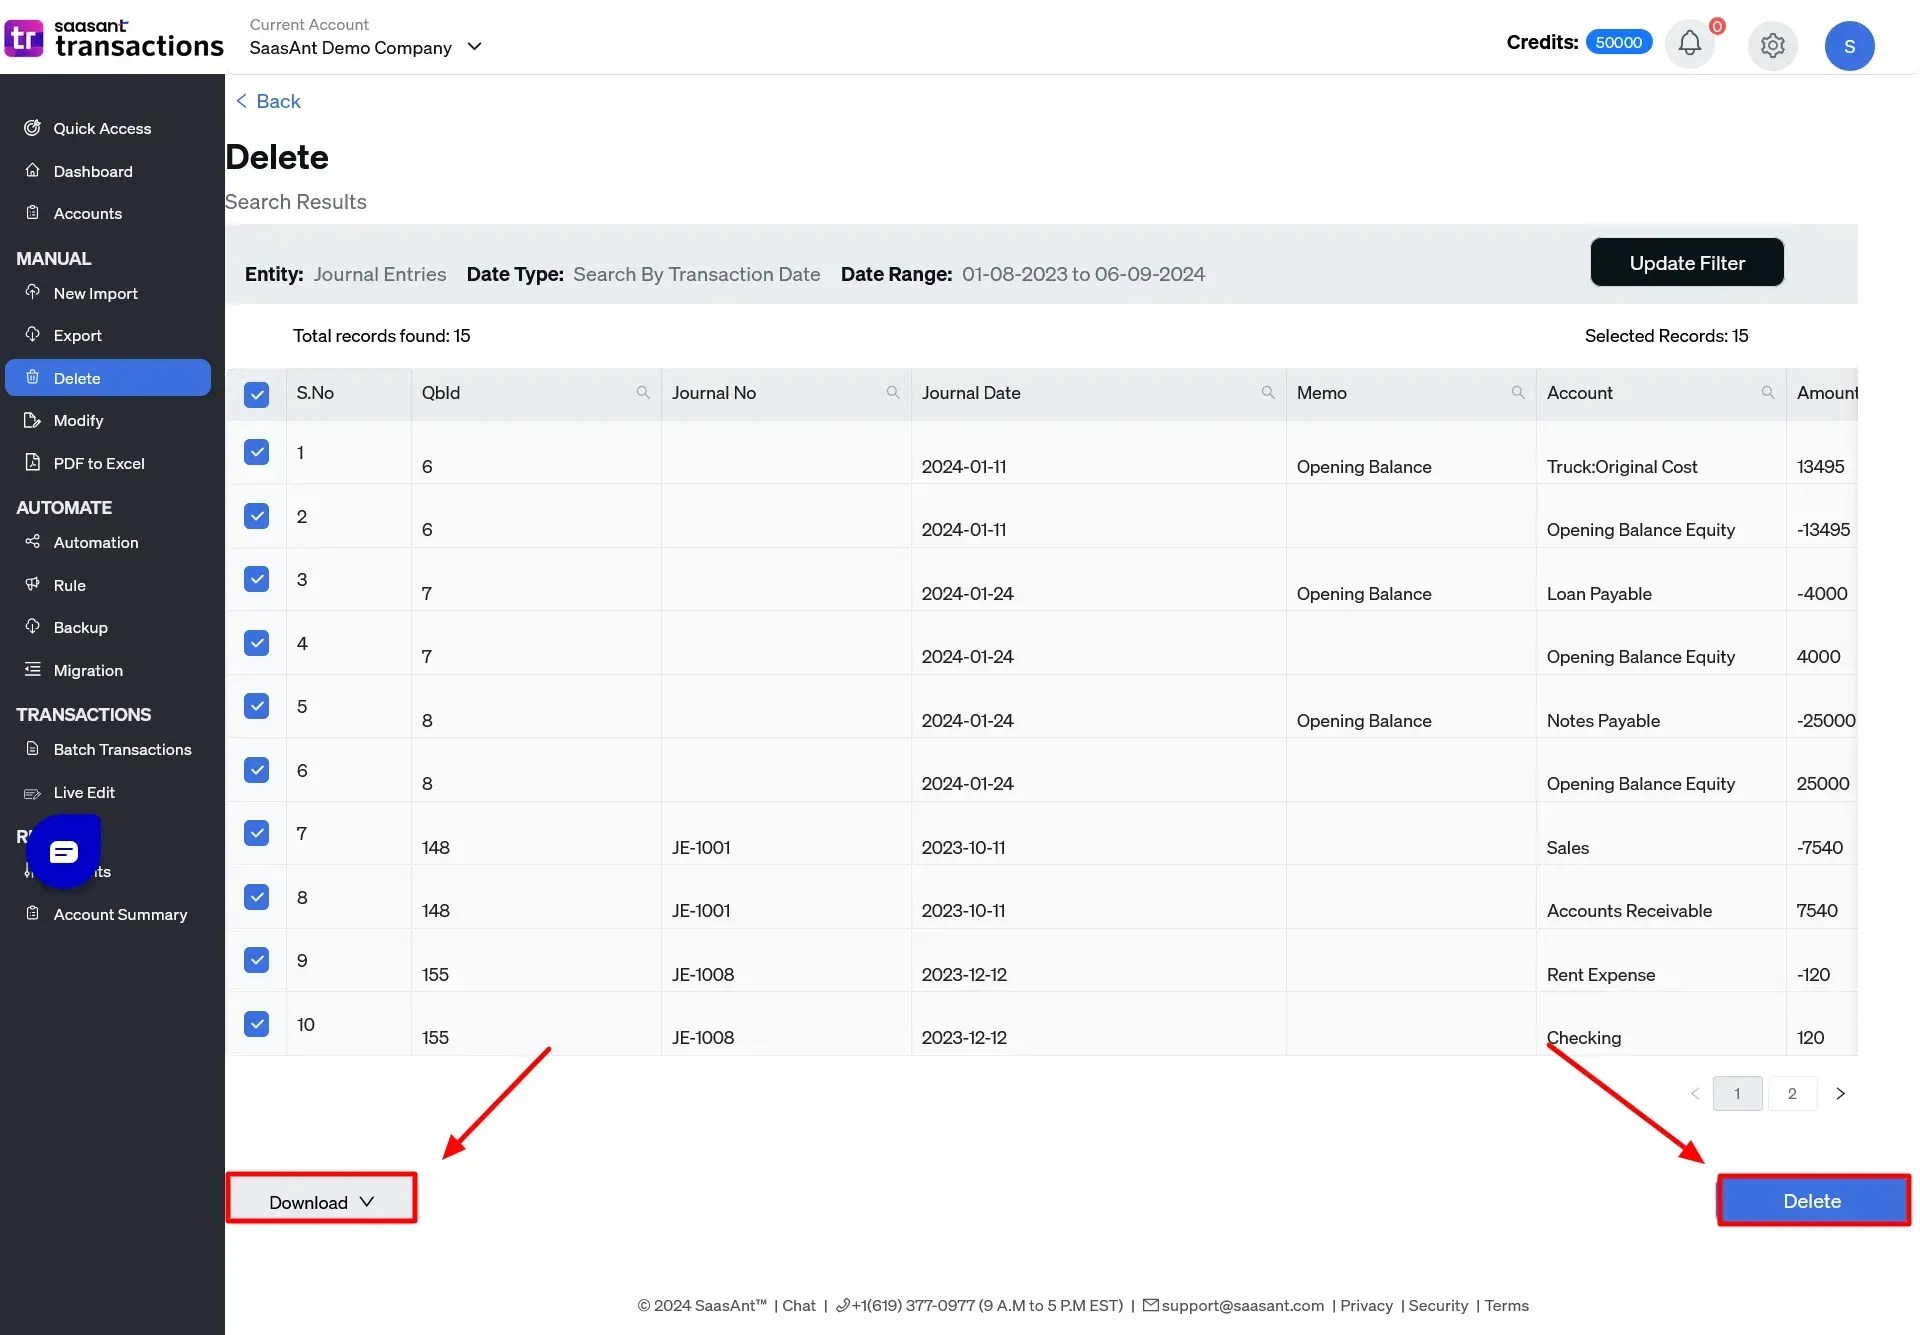Open the Download options dropdown

pos(320,1201)
